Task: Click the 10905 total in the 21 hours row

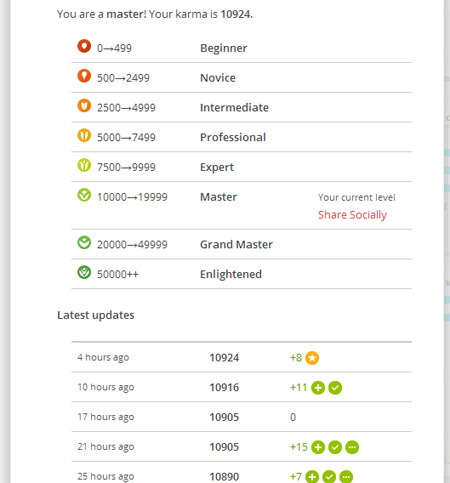Action: (224, 447)
